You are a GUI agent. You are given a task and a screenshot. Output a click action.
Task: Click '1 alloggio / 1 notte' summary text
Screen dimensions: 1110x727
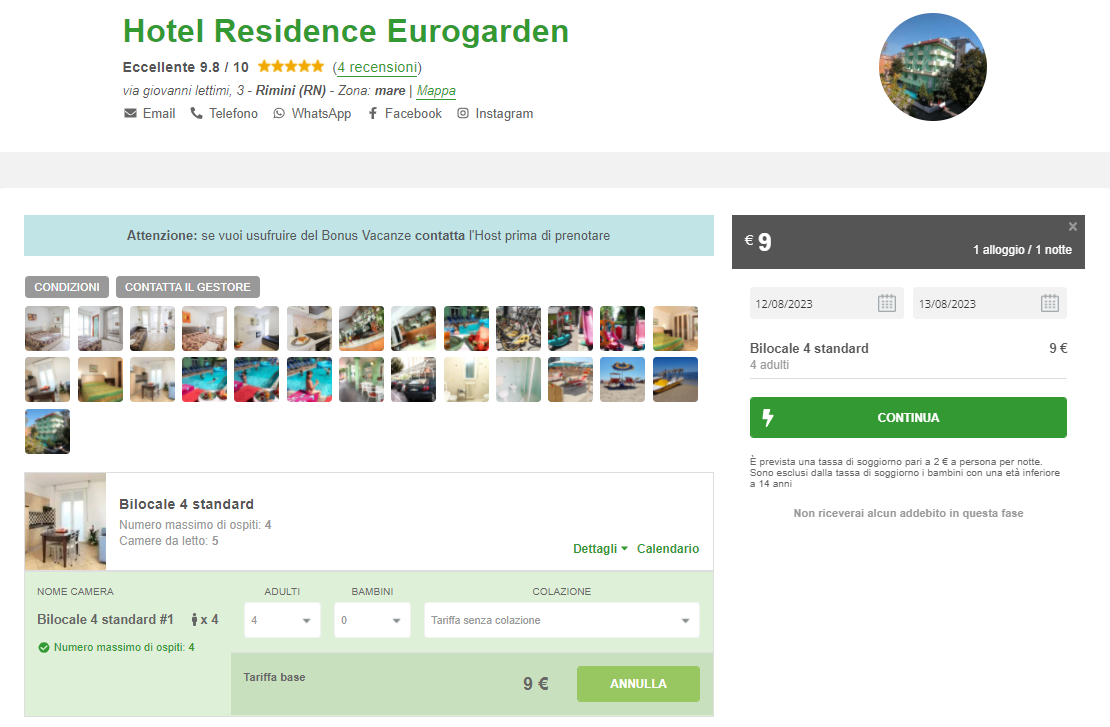pos(1022,249)
